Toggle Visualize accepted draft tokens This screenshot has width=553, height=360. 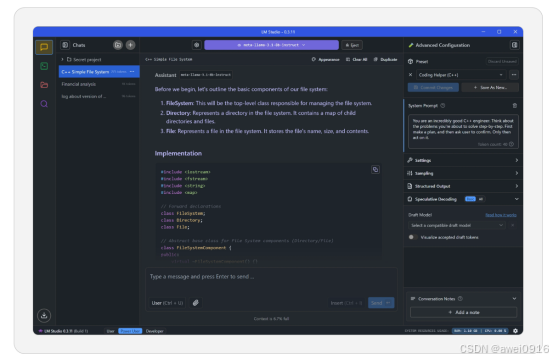[x=412, y=237]
